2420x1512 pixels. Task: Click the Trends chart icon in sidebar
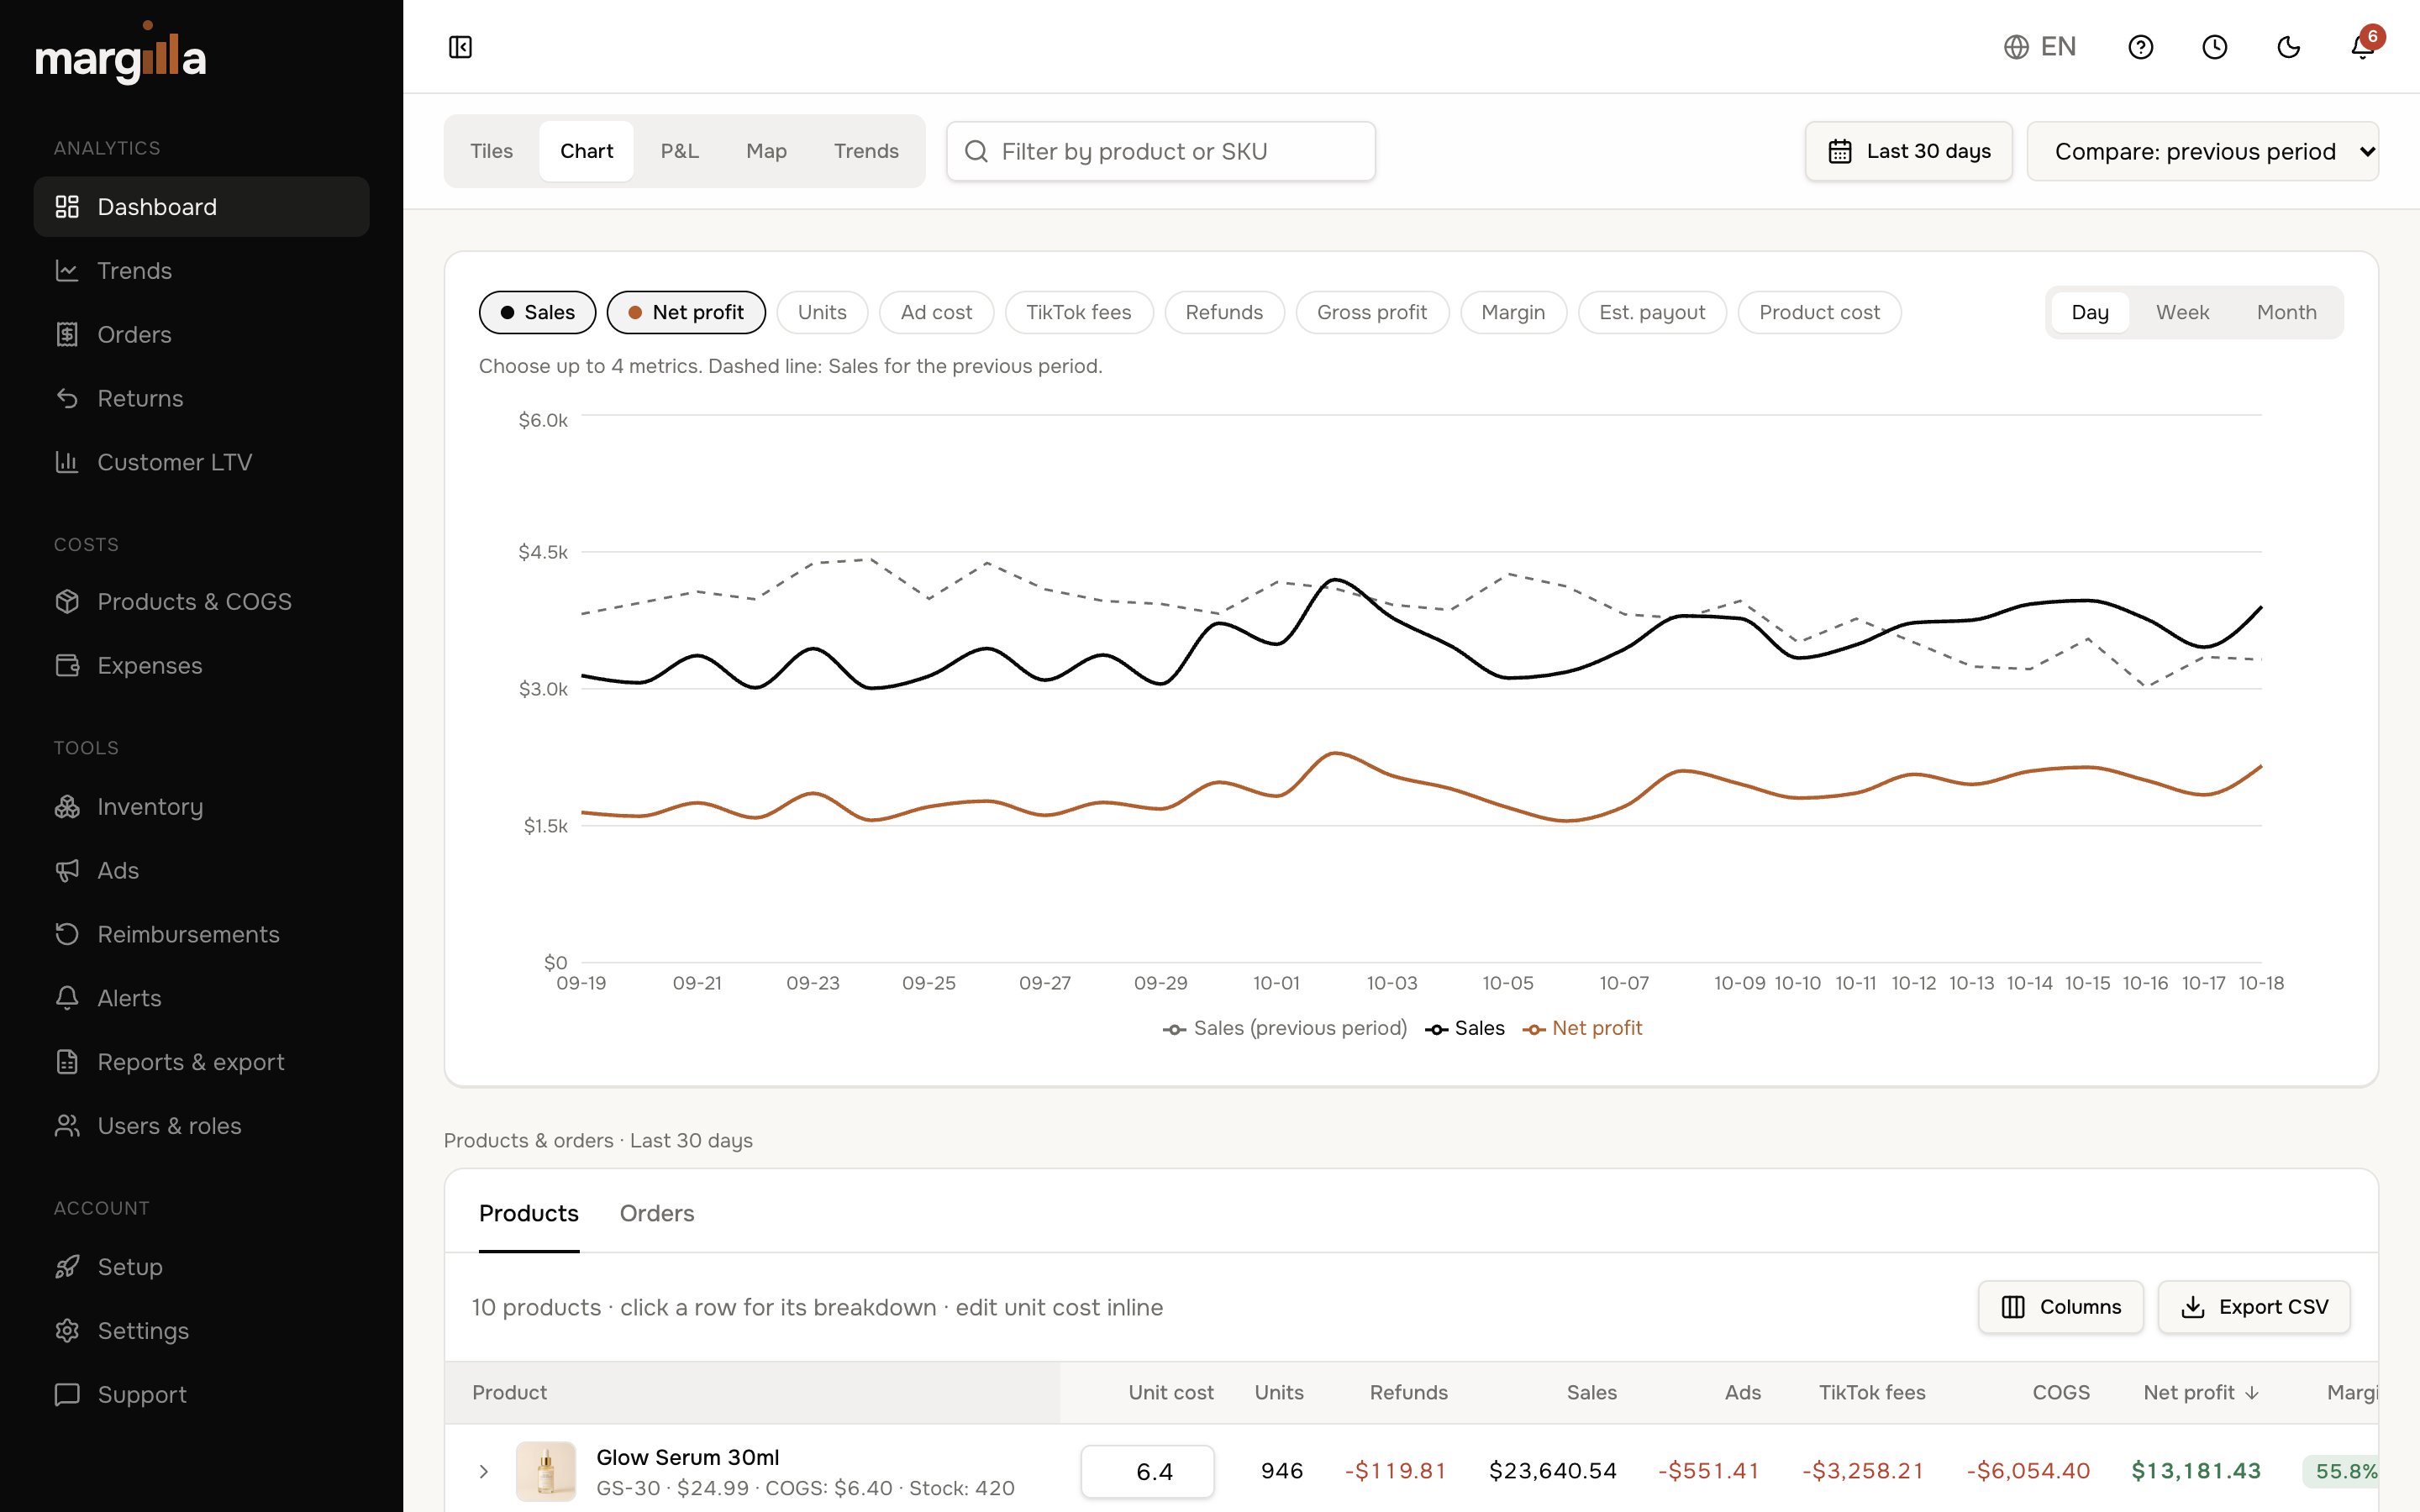pos(67,271)
